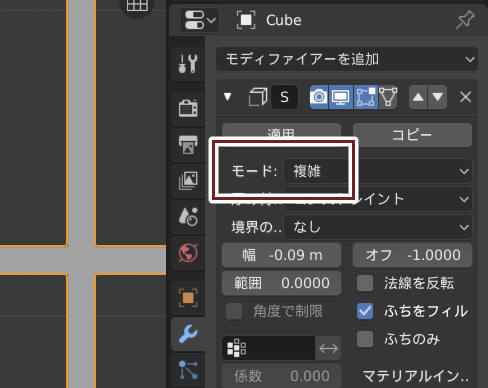Open the Tool properties tab
Screen dimensions: 488x388
188,63
